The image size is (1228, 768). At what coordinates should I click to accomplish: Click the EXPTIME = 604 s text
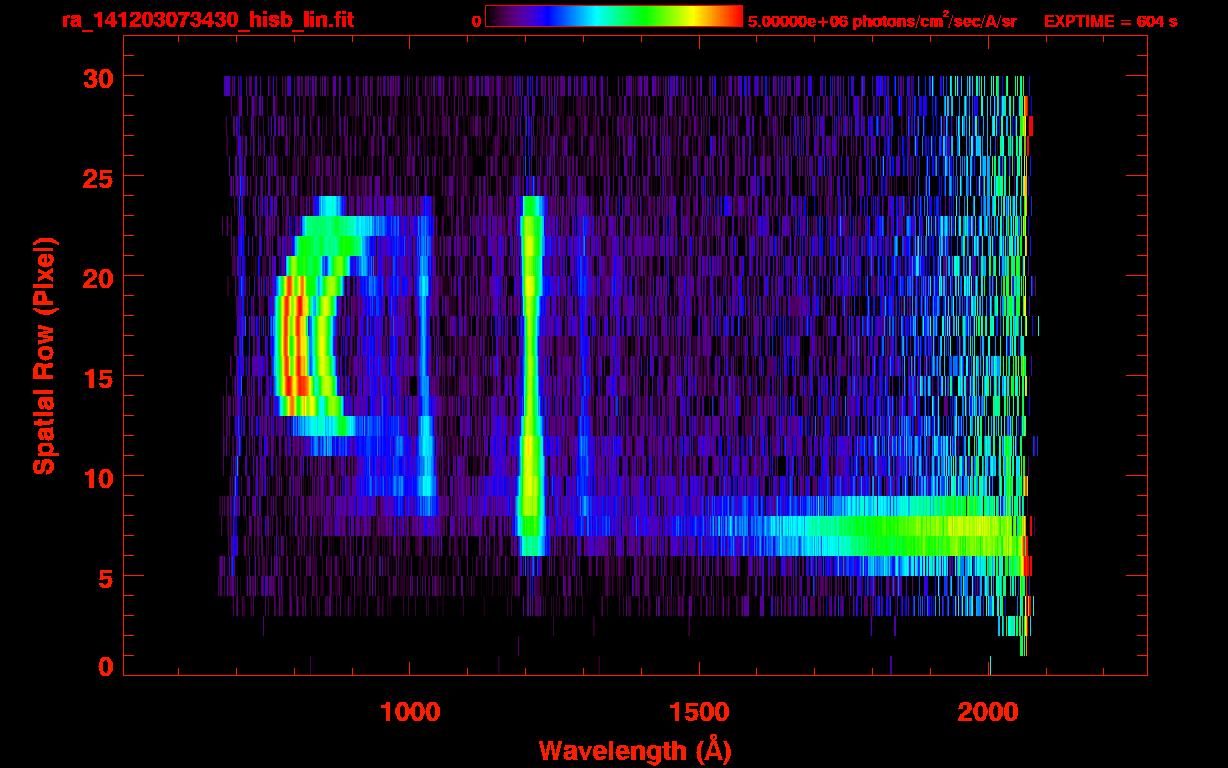pos(1110,21)
